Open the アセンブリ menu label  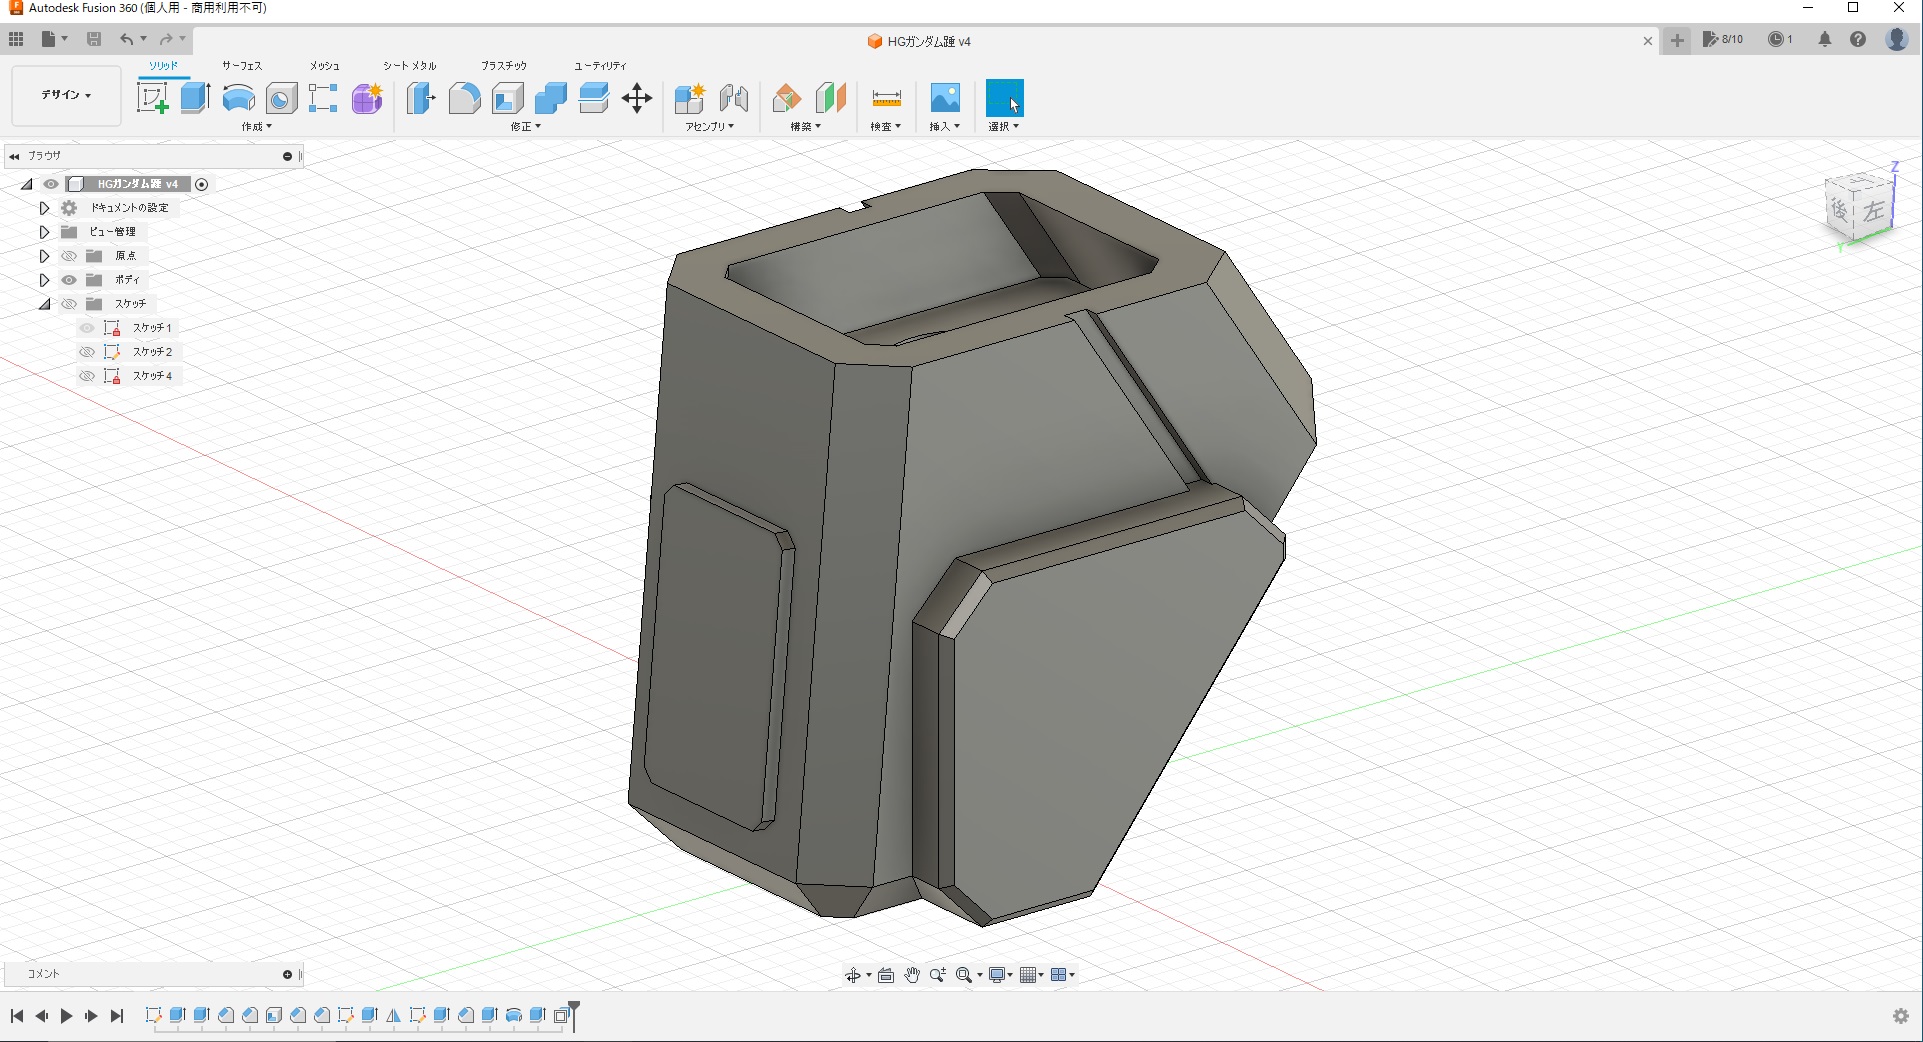coord(709,127)
